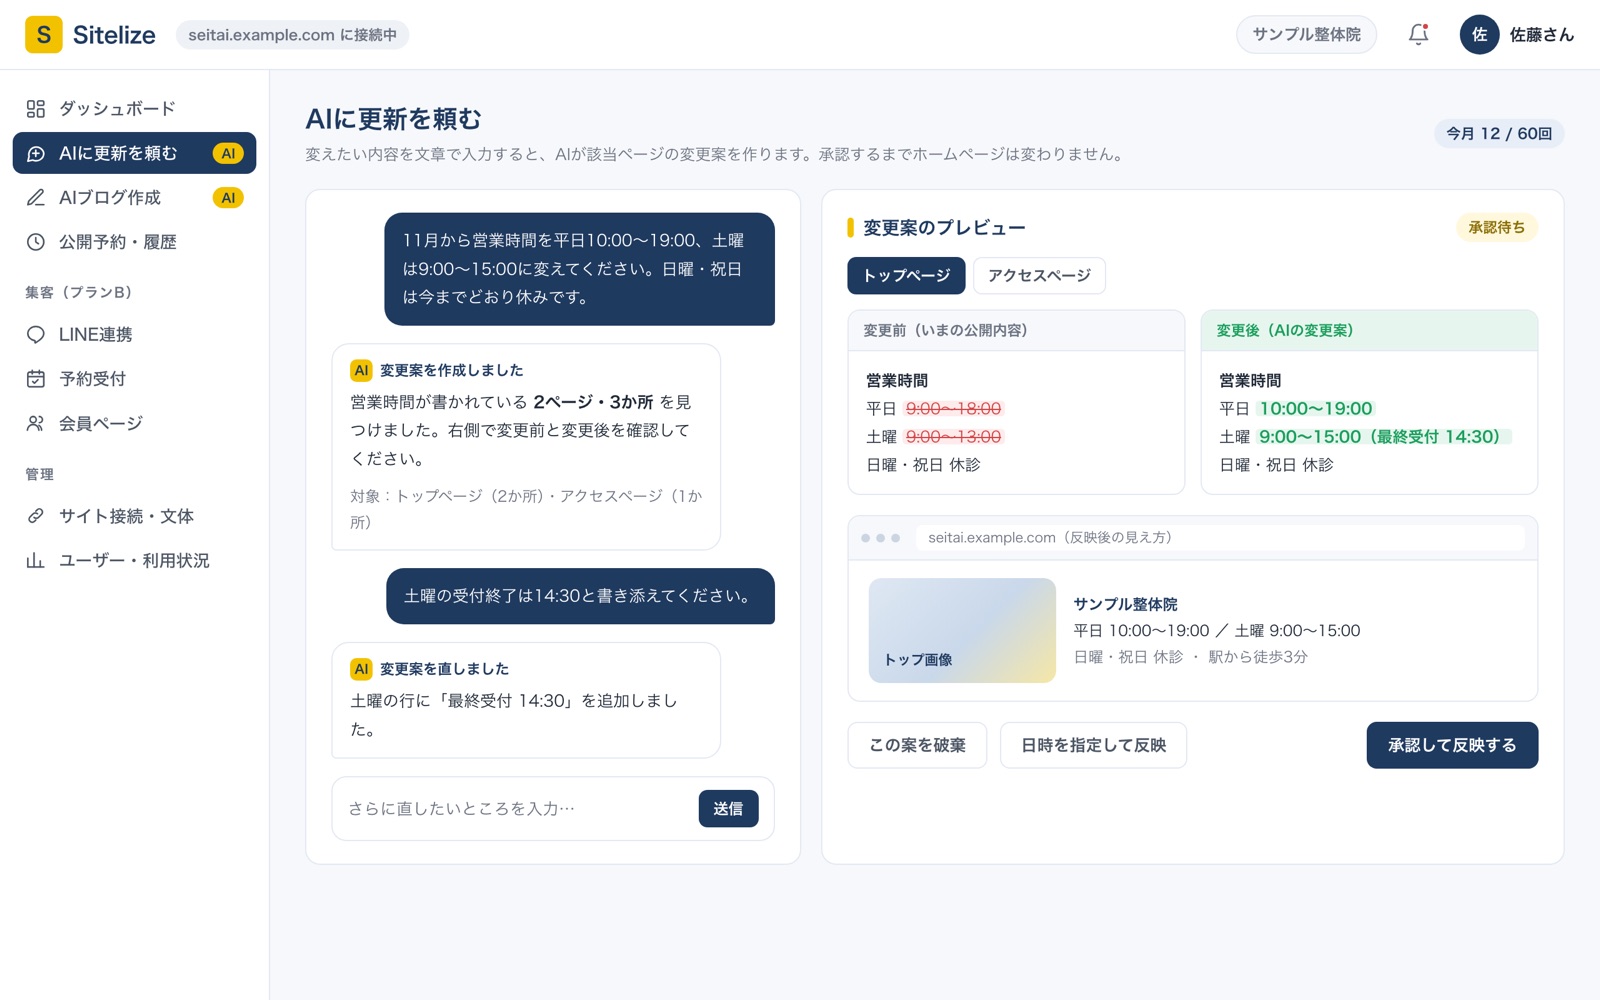Screen dimensions: 1600x1000
Task: Click highlighted 10:00〜19:00 new weekday hours
Action: pos(1315,409)
